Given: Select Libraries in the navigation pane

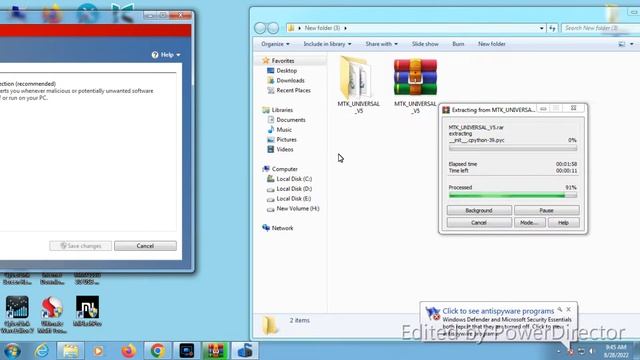Looking at the screenshot, I should [282, 110].
